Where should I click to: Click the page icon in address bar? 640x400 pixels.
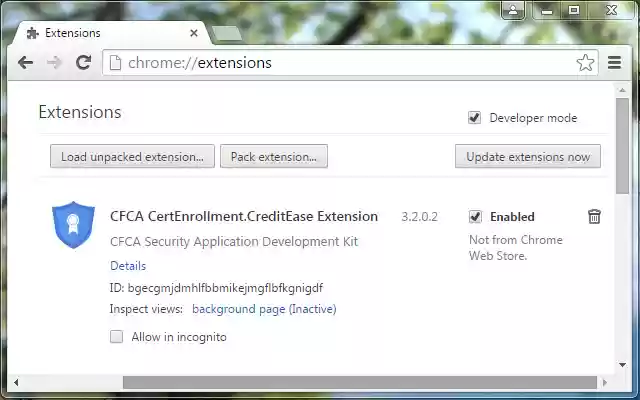pos(116,63)
